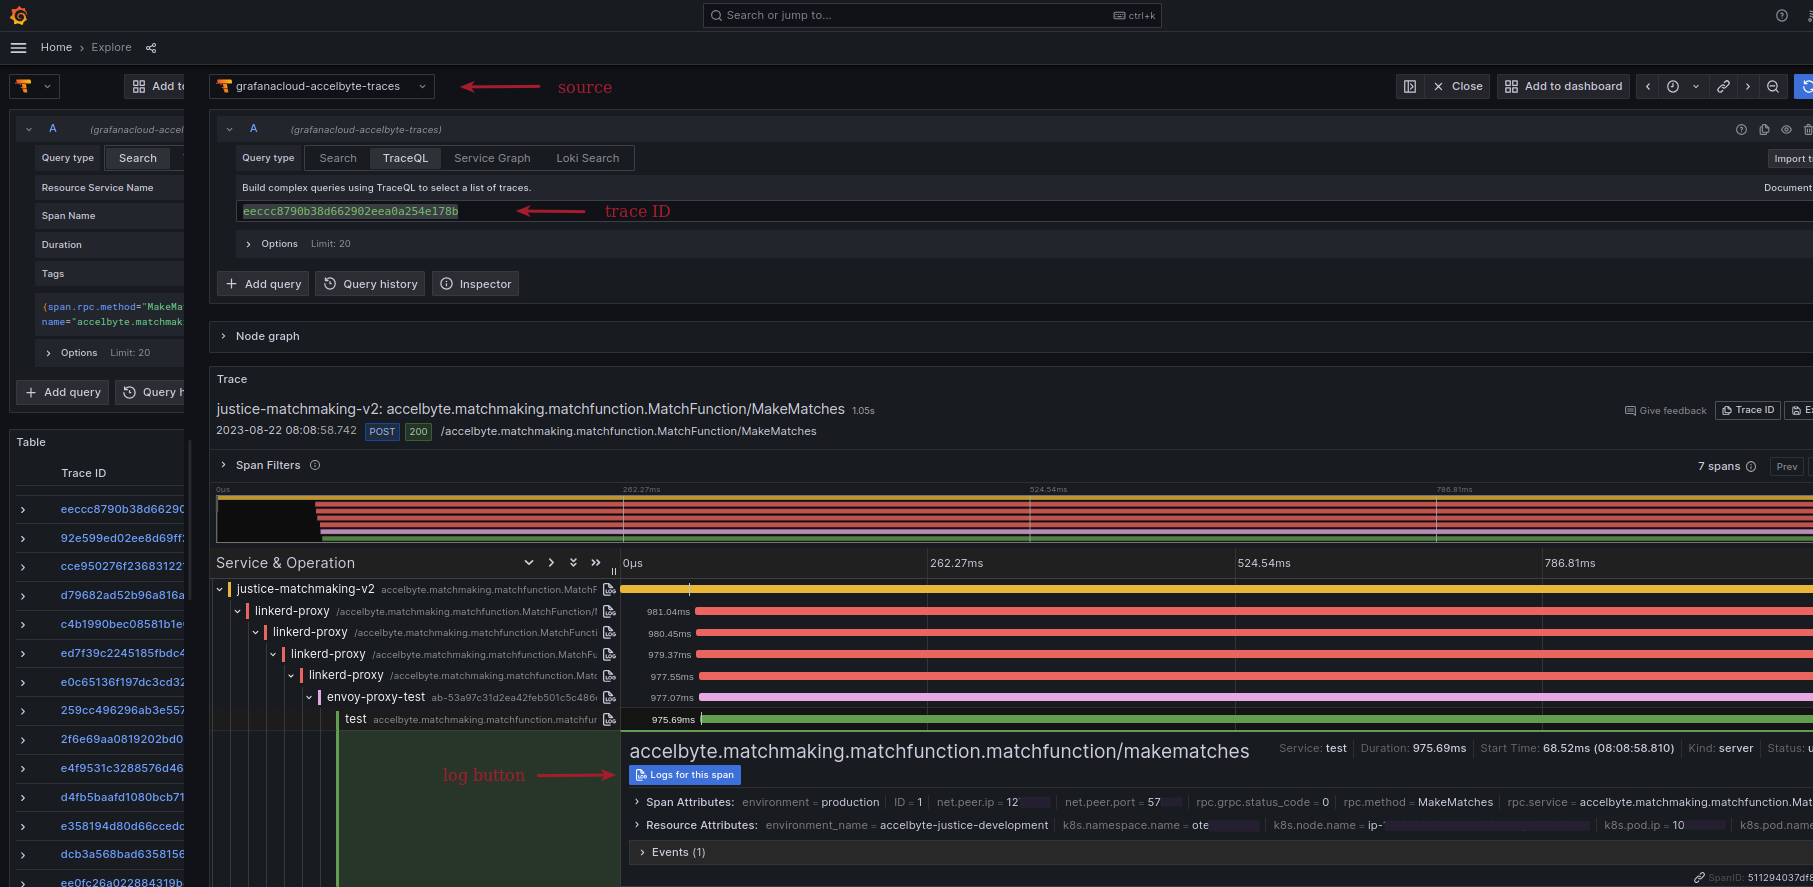Expand one level with single chevron-down icon

tap(529, 563)
